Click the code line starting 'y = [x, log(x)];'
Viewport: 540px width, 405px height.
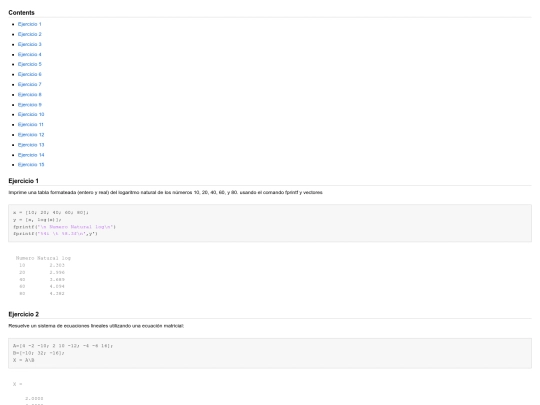click(x=37, y=220)
